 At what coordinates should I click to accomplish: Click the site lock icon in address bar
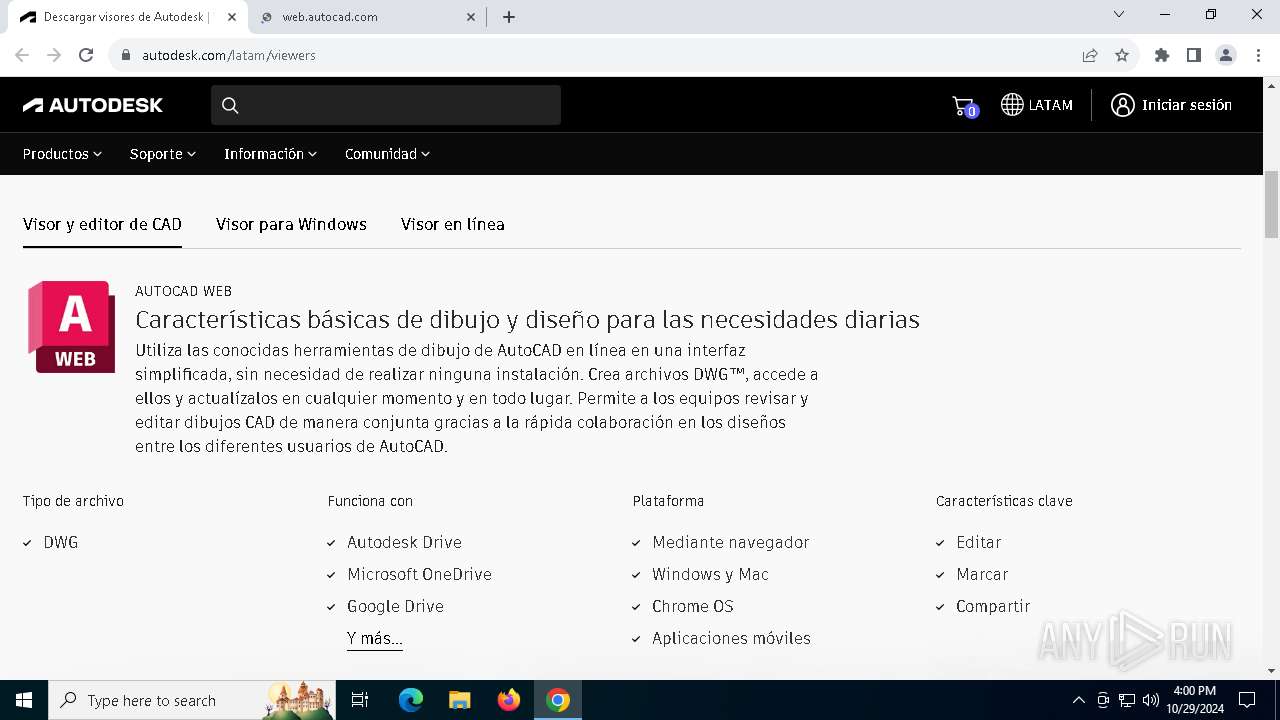[125, 55]
